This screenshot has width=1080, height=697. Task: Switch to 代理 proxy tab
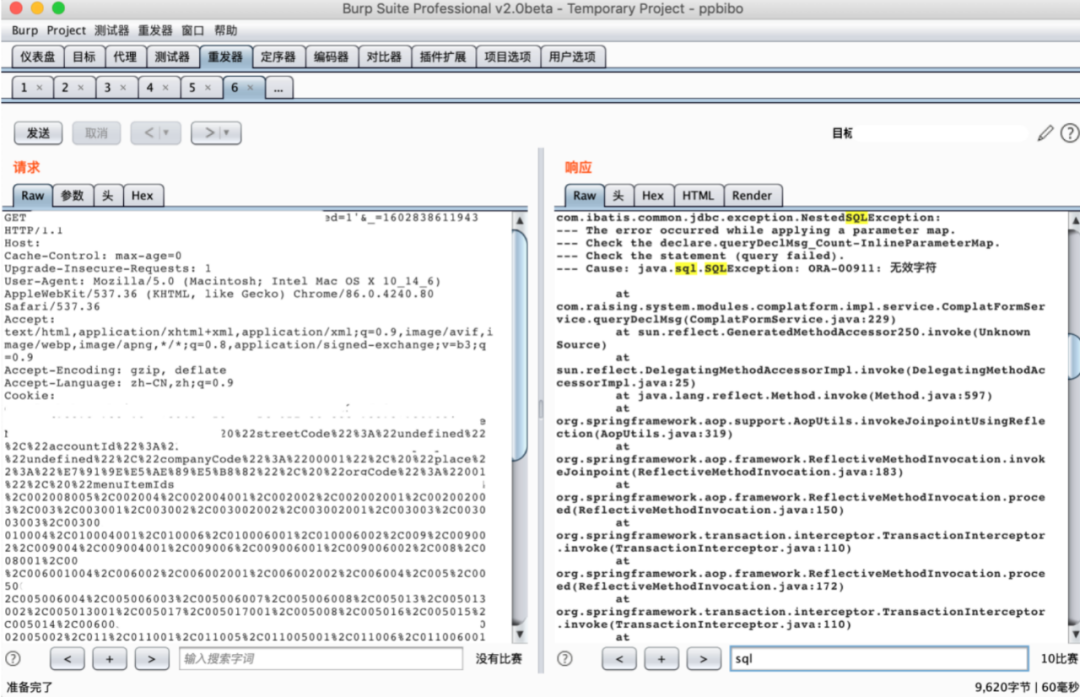pos(125,56)
